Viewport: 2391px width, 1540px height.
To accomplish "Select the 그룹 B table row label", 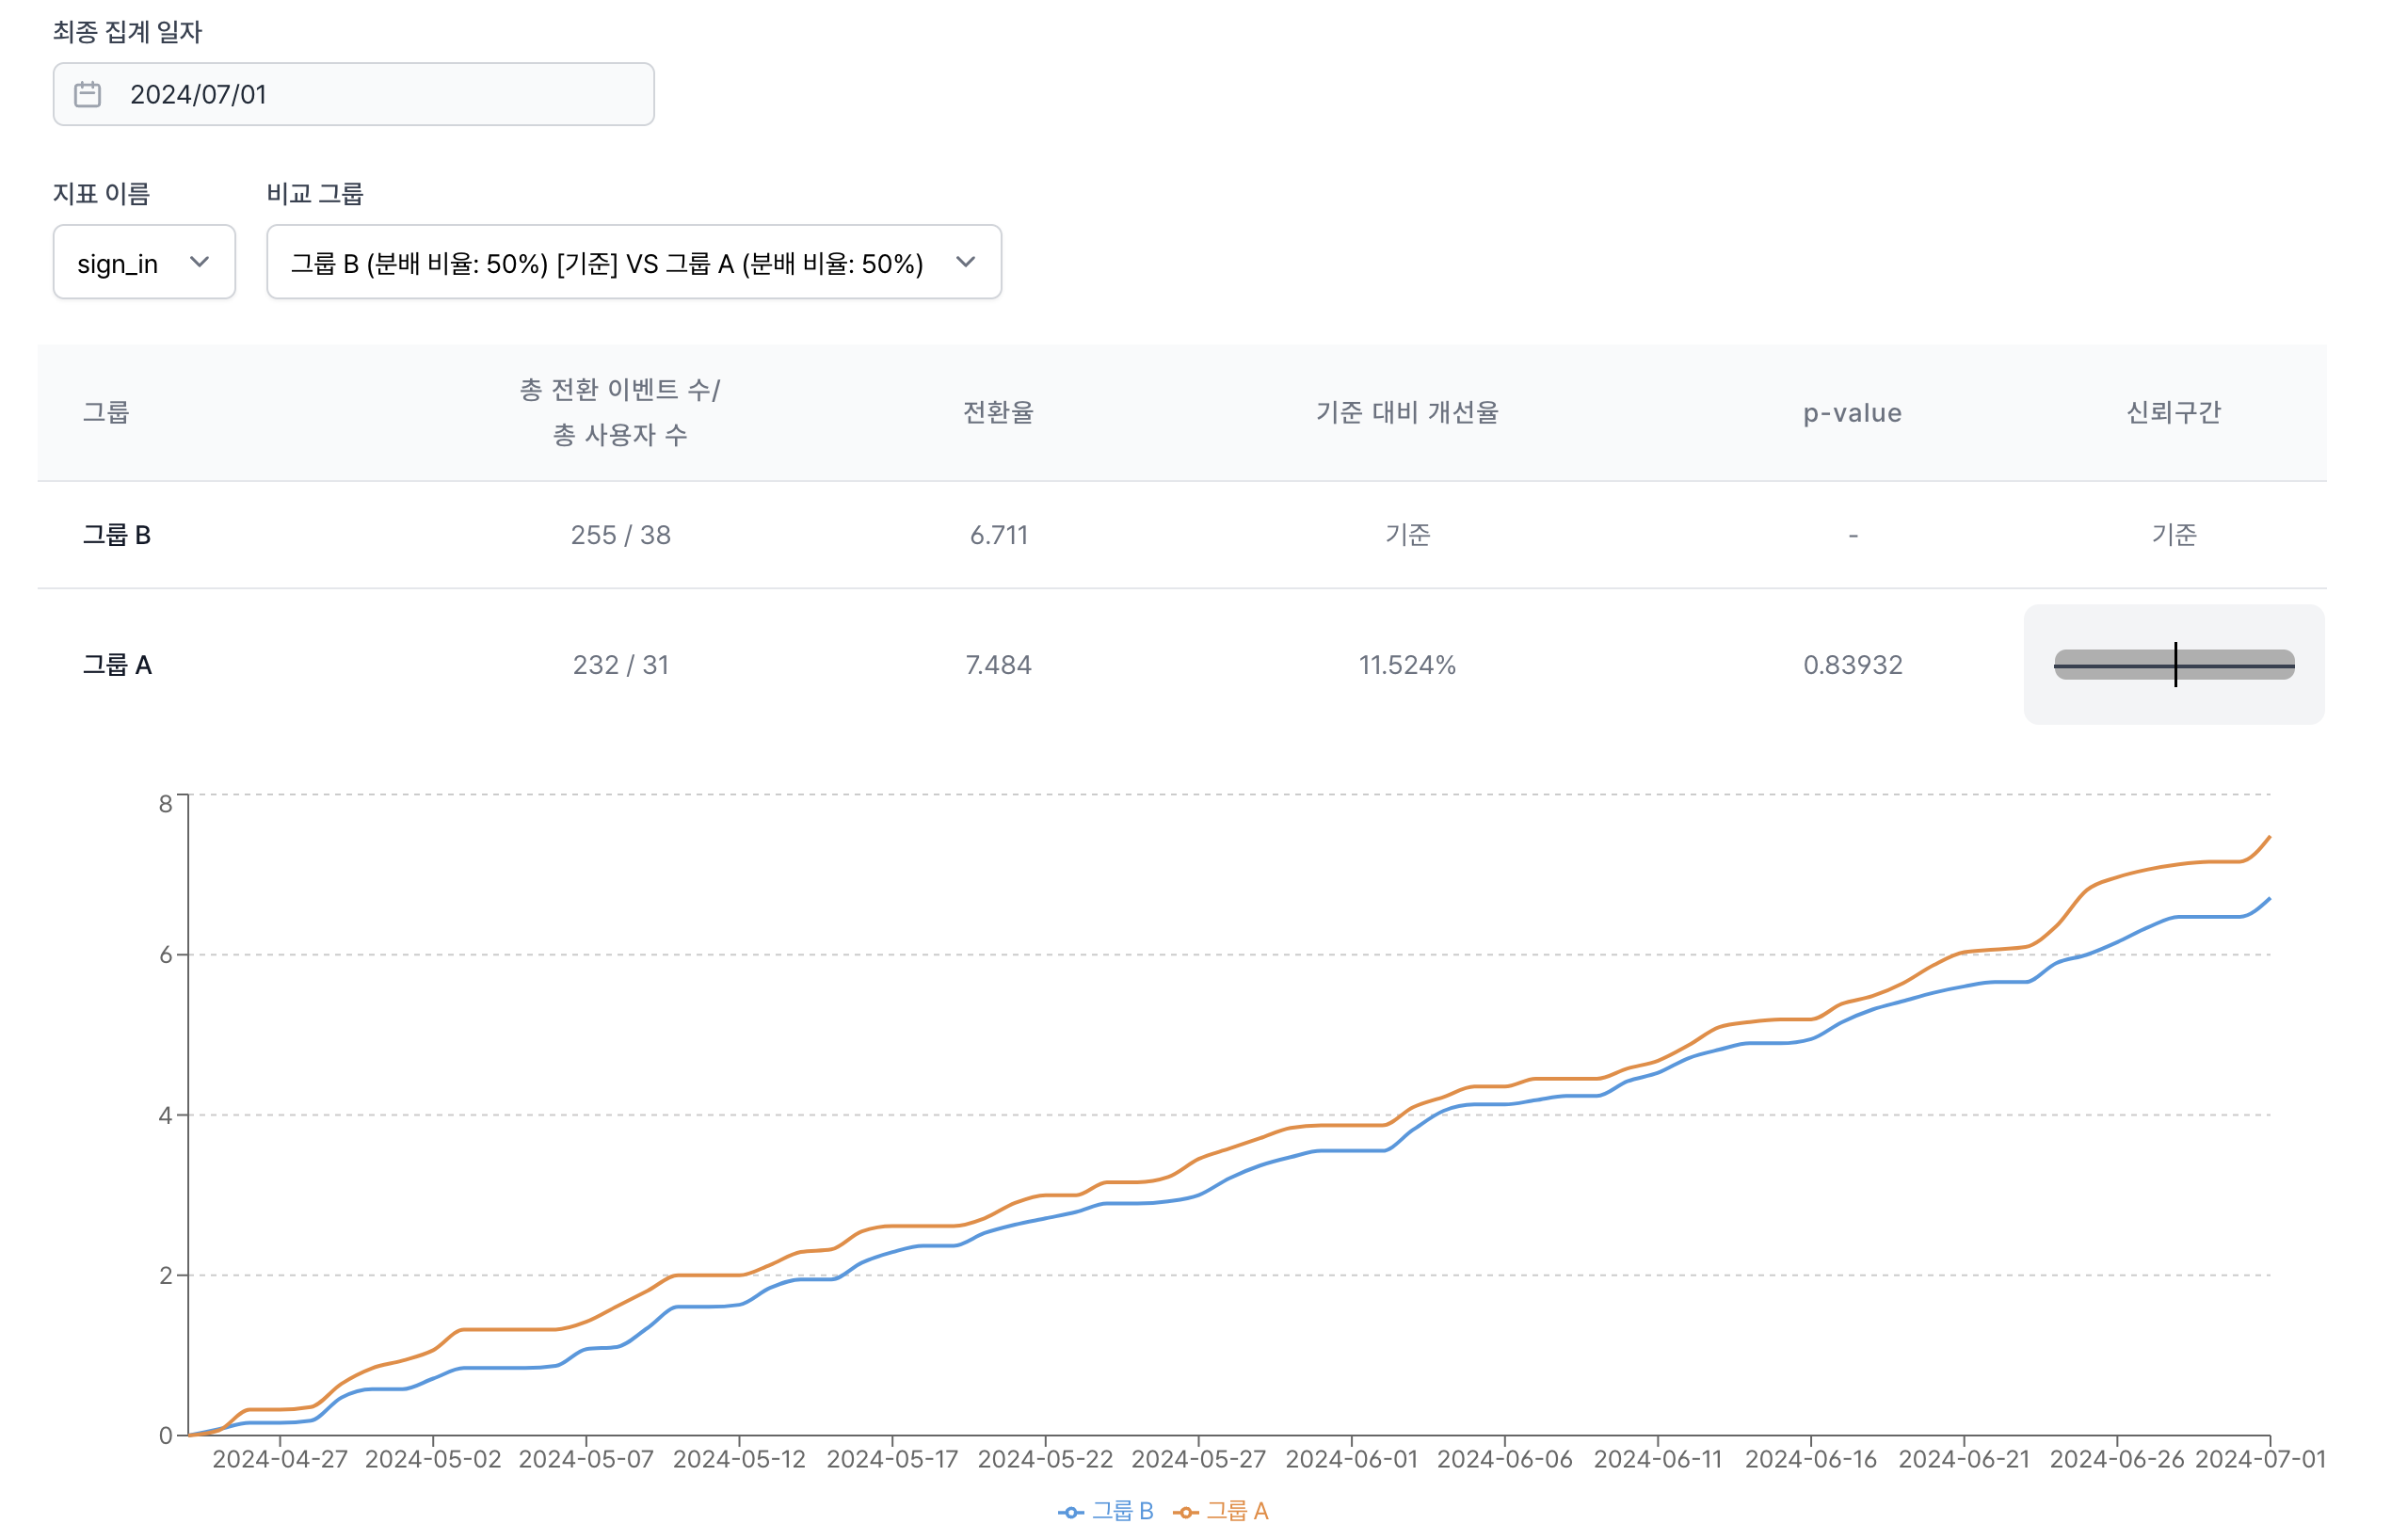I will [x=116, y=535].
